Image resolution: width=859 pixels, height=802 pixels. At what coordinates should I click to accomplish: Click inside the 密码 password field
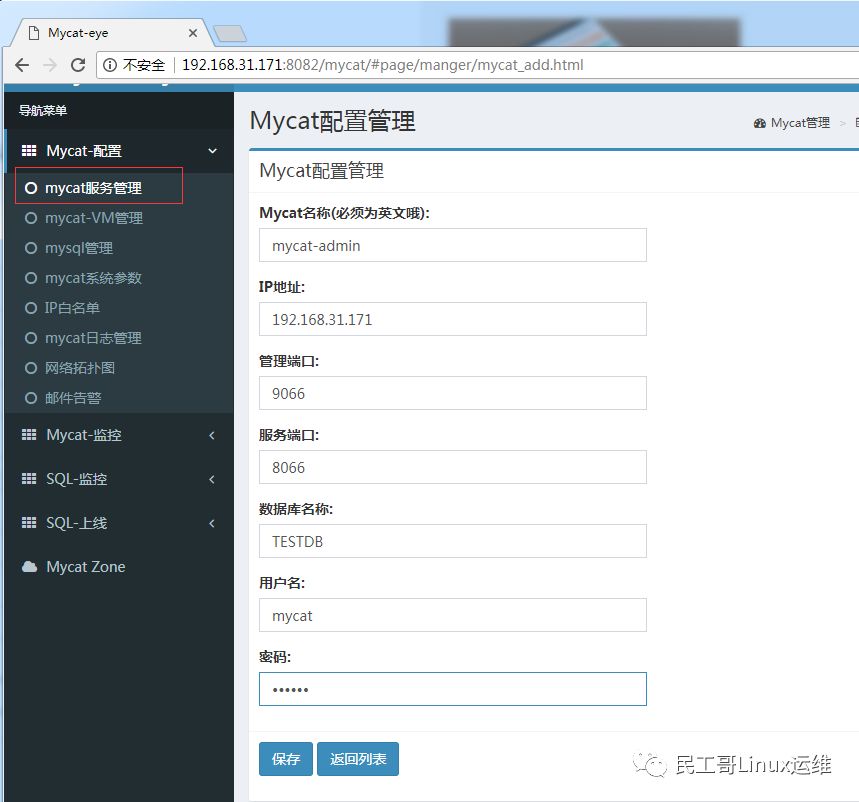click(x=452, y=688)
